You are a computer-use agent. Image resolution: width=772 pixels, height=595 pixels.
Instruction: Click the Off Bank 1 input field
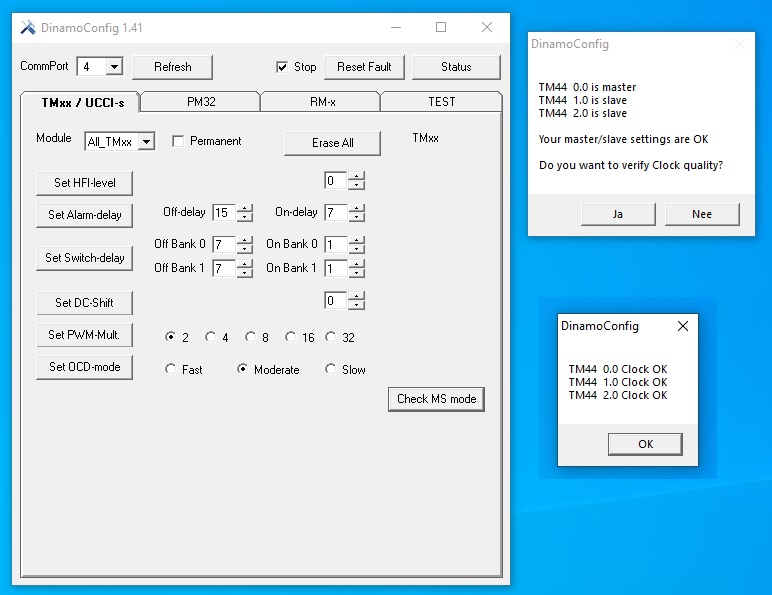(x=223, y=268)
